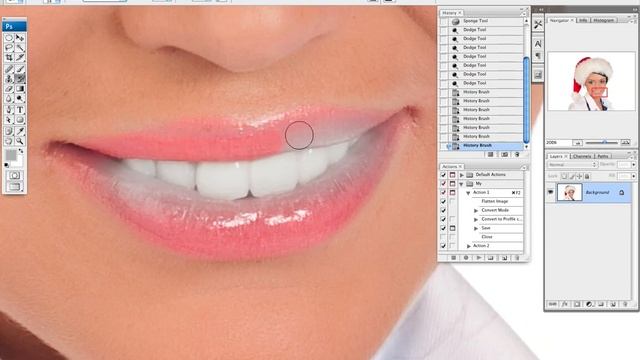Select the Eyedropper tool
The image size is (640, 360).
(20, 131)
